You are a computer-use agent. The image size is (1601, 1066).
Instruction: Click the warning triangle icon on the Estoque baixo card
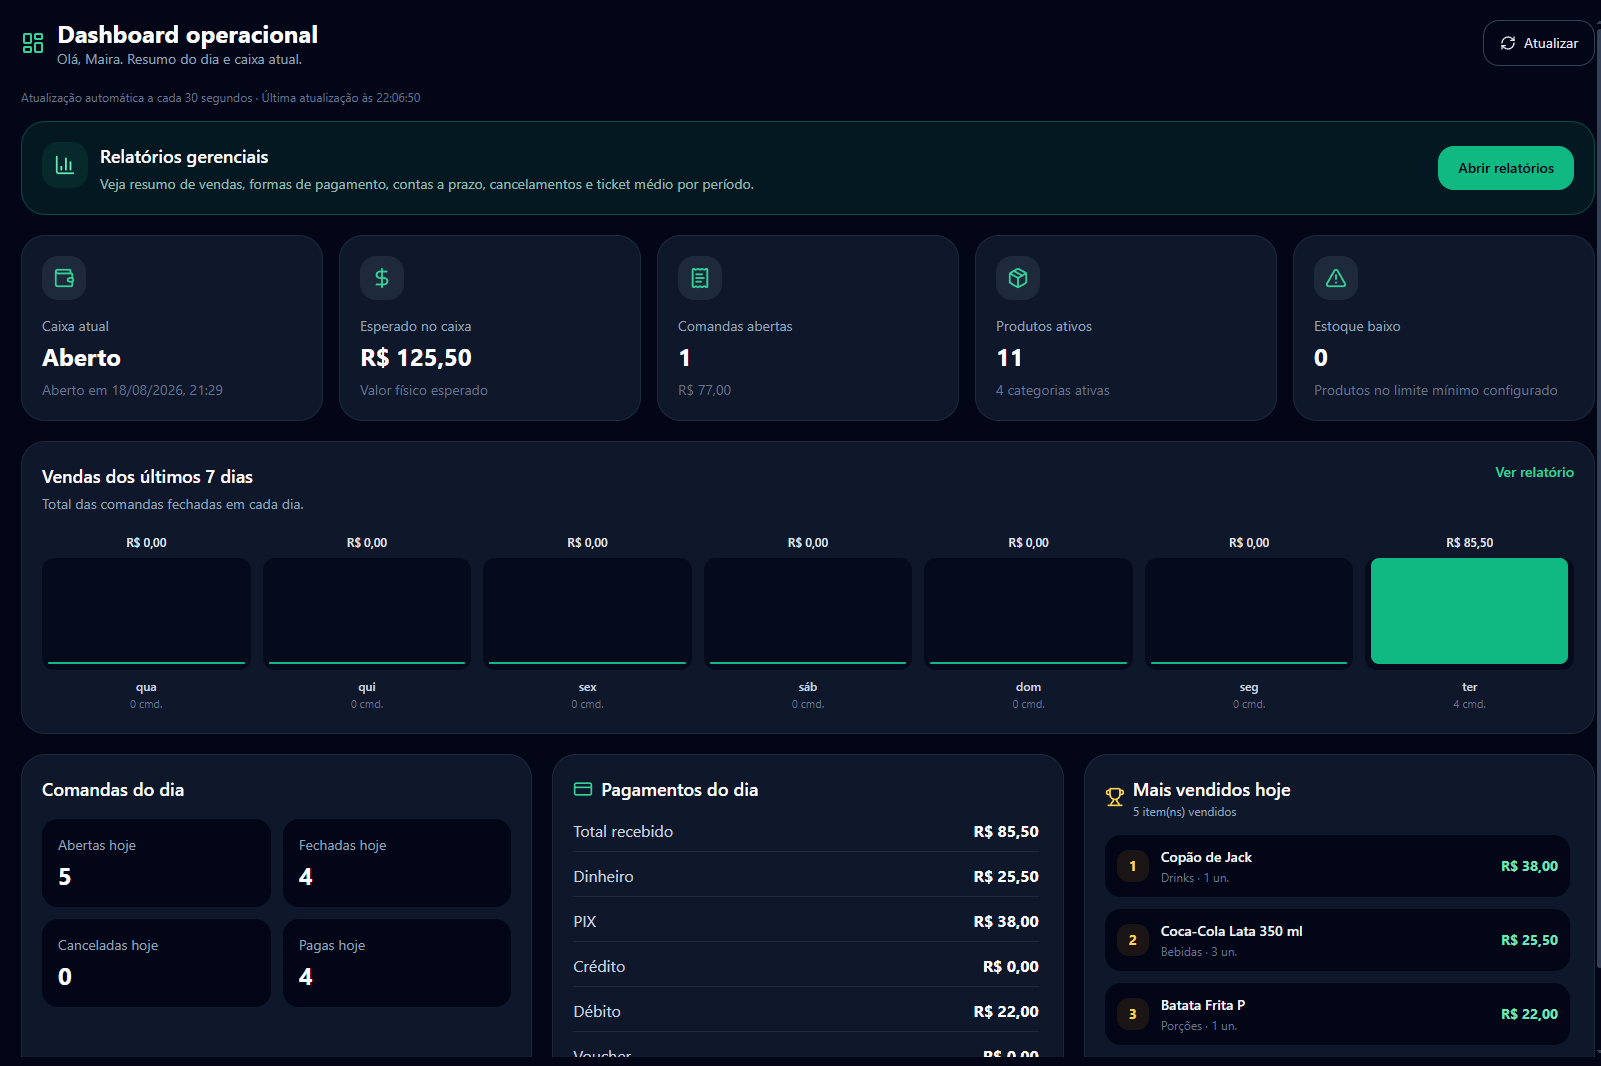(x=1336, y=278)
